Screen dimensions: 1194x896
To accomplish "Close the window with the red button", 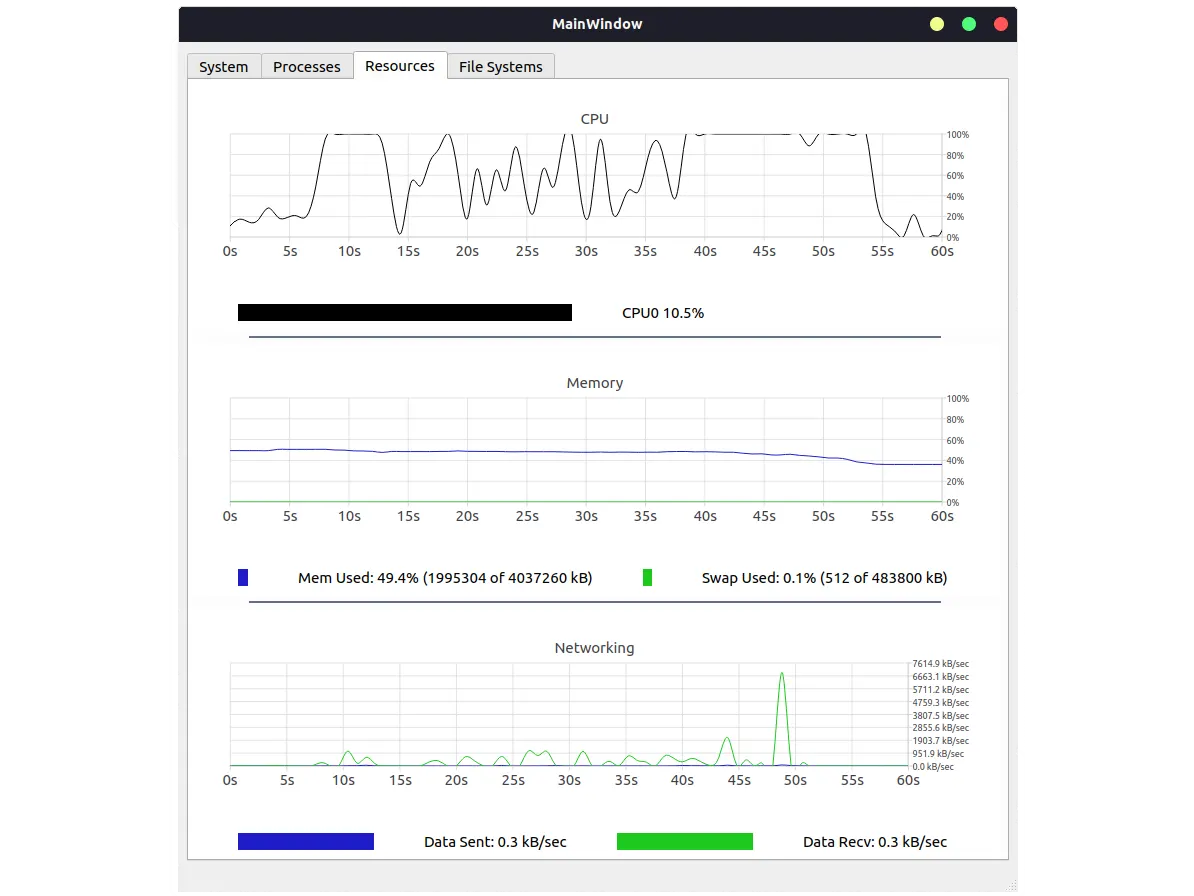I will (x=1001, y=24).
